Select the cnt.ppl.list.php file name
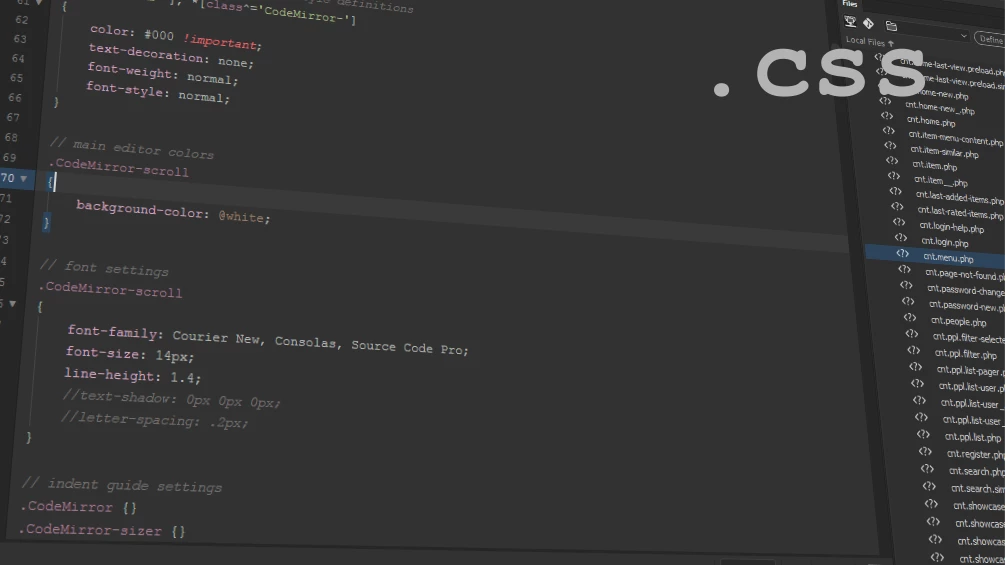The height and width of the screenshot is (565, 1005). coord(972,437)
